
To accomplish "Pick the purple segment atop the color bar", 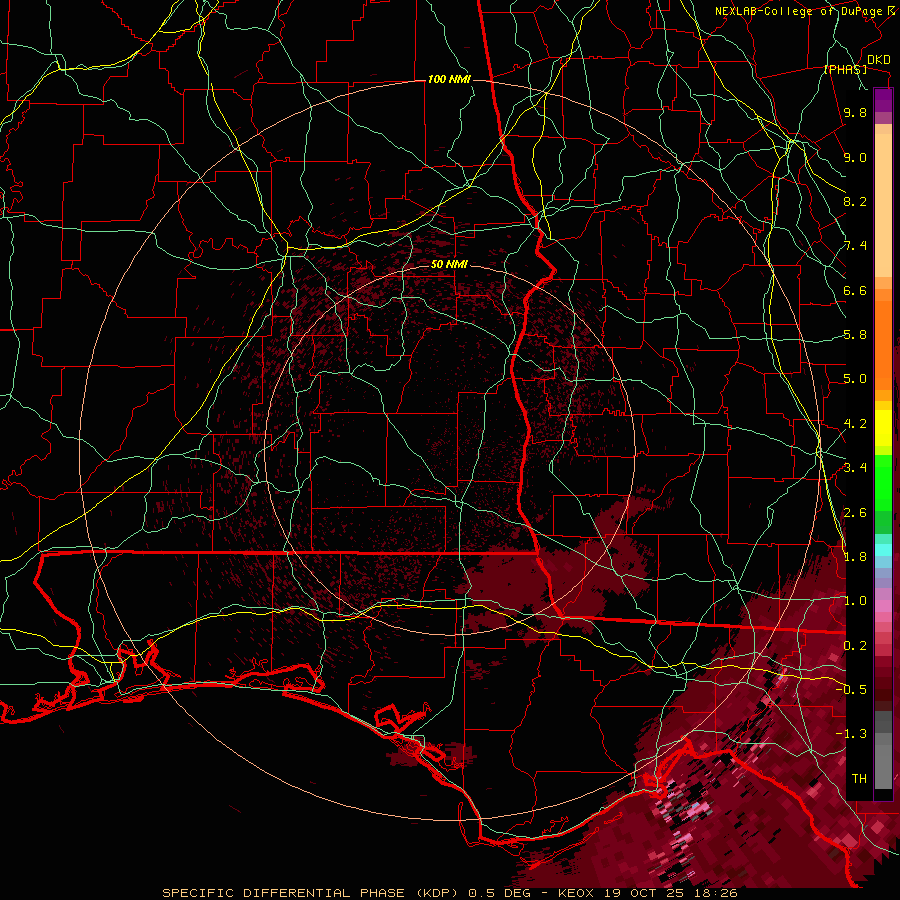I will coord(883,100).
